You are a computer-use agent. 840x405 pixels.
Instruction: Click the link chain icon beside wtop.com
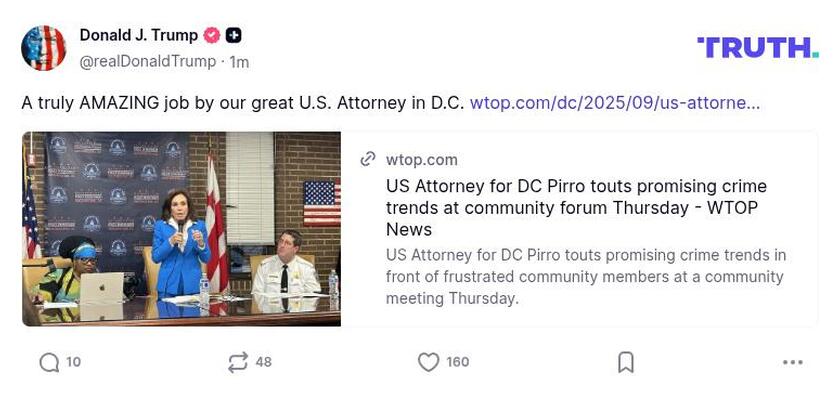(368, 159)
